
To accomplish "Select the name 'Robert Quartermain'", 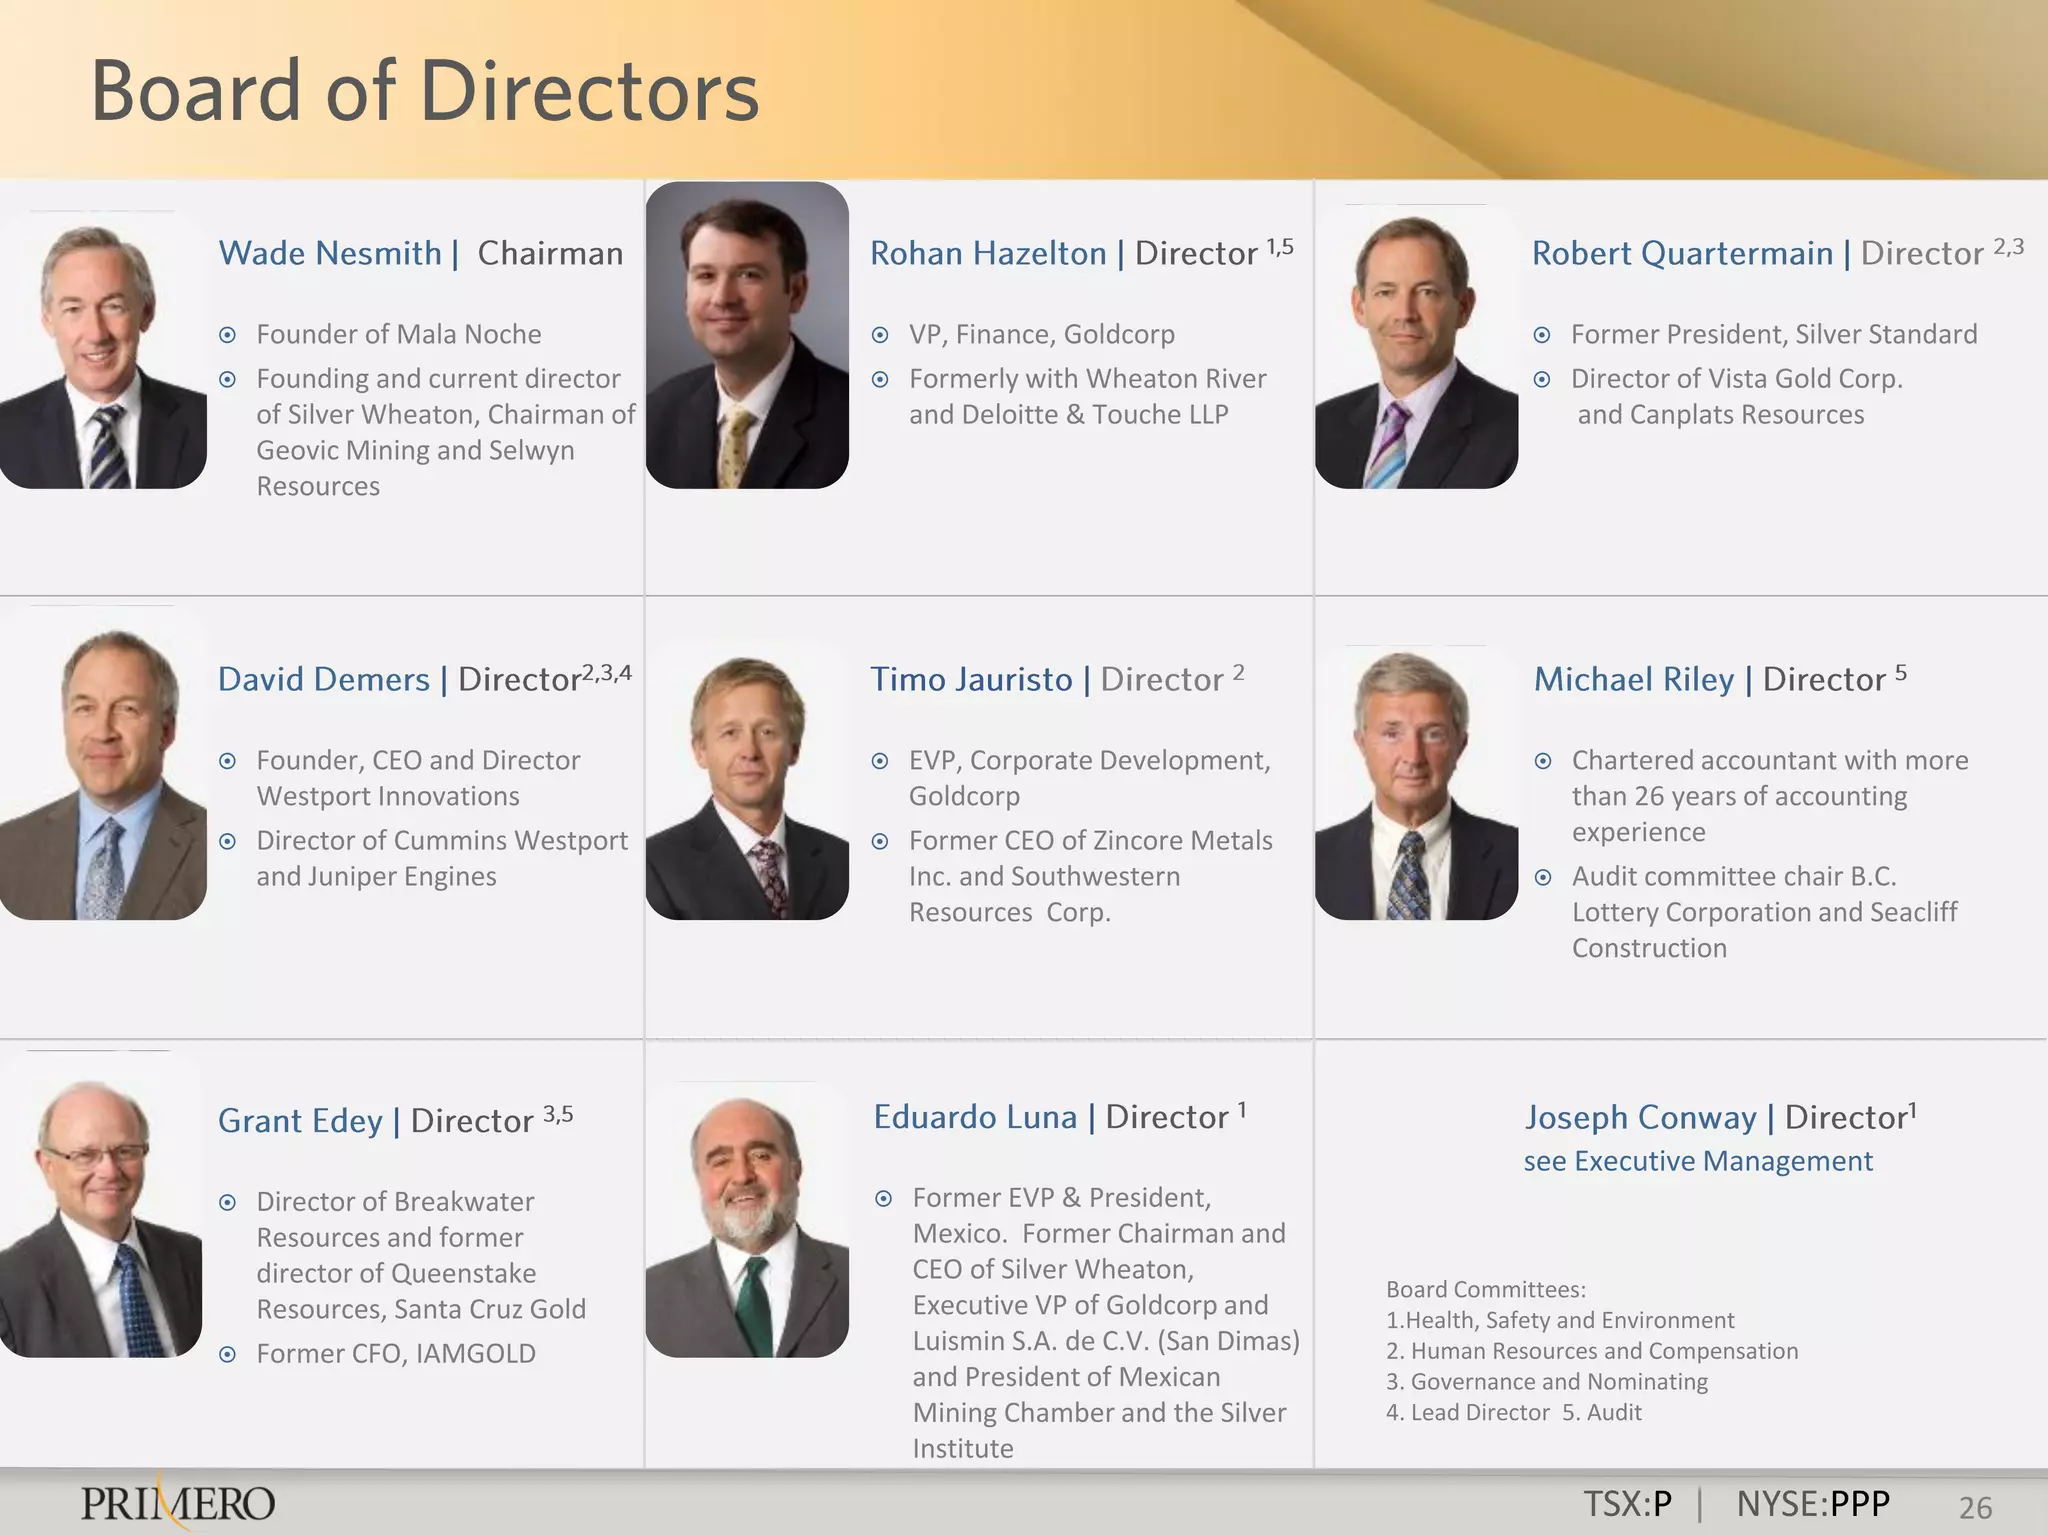I will [x=1682, y=254].
